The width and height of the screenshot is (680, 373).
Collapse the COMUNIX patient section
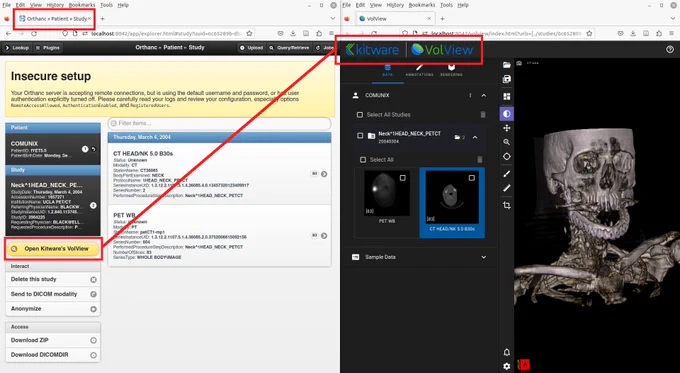click(x=484, y=95)
